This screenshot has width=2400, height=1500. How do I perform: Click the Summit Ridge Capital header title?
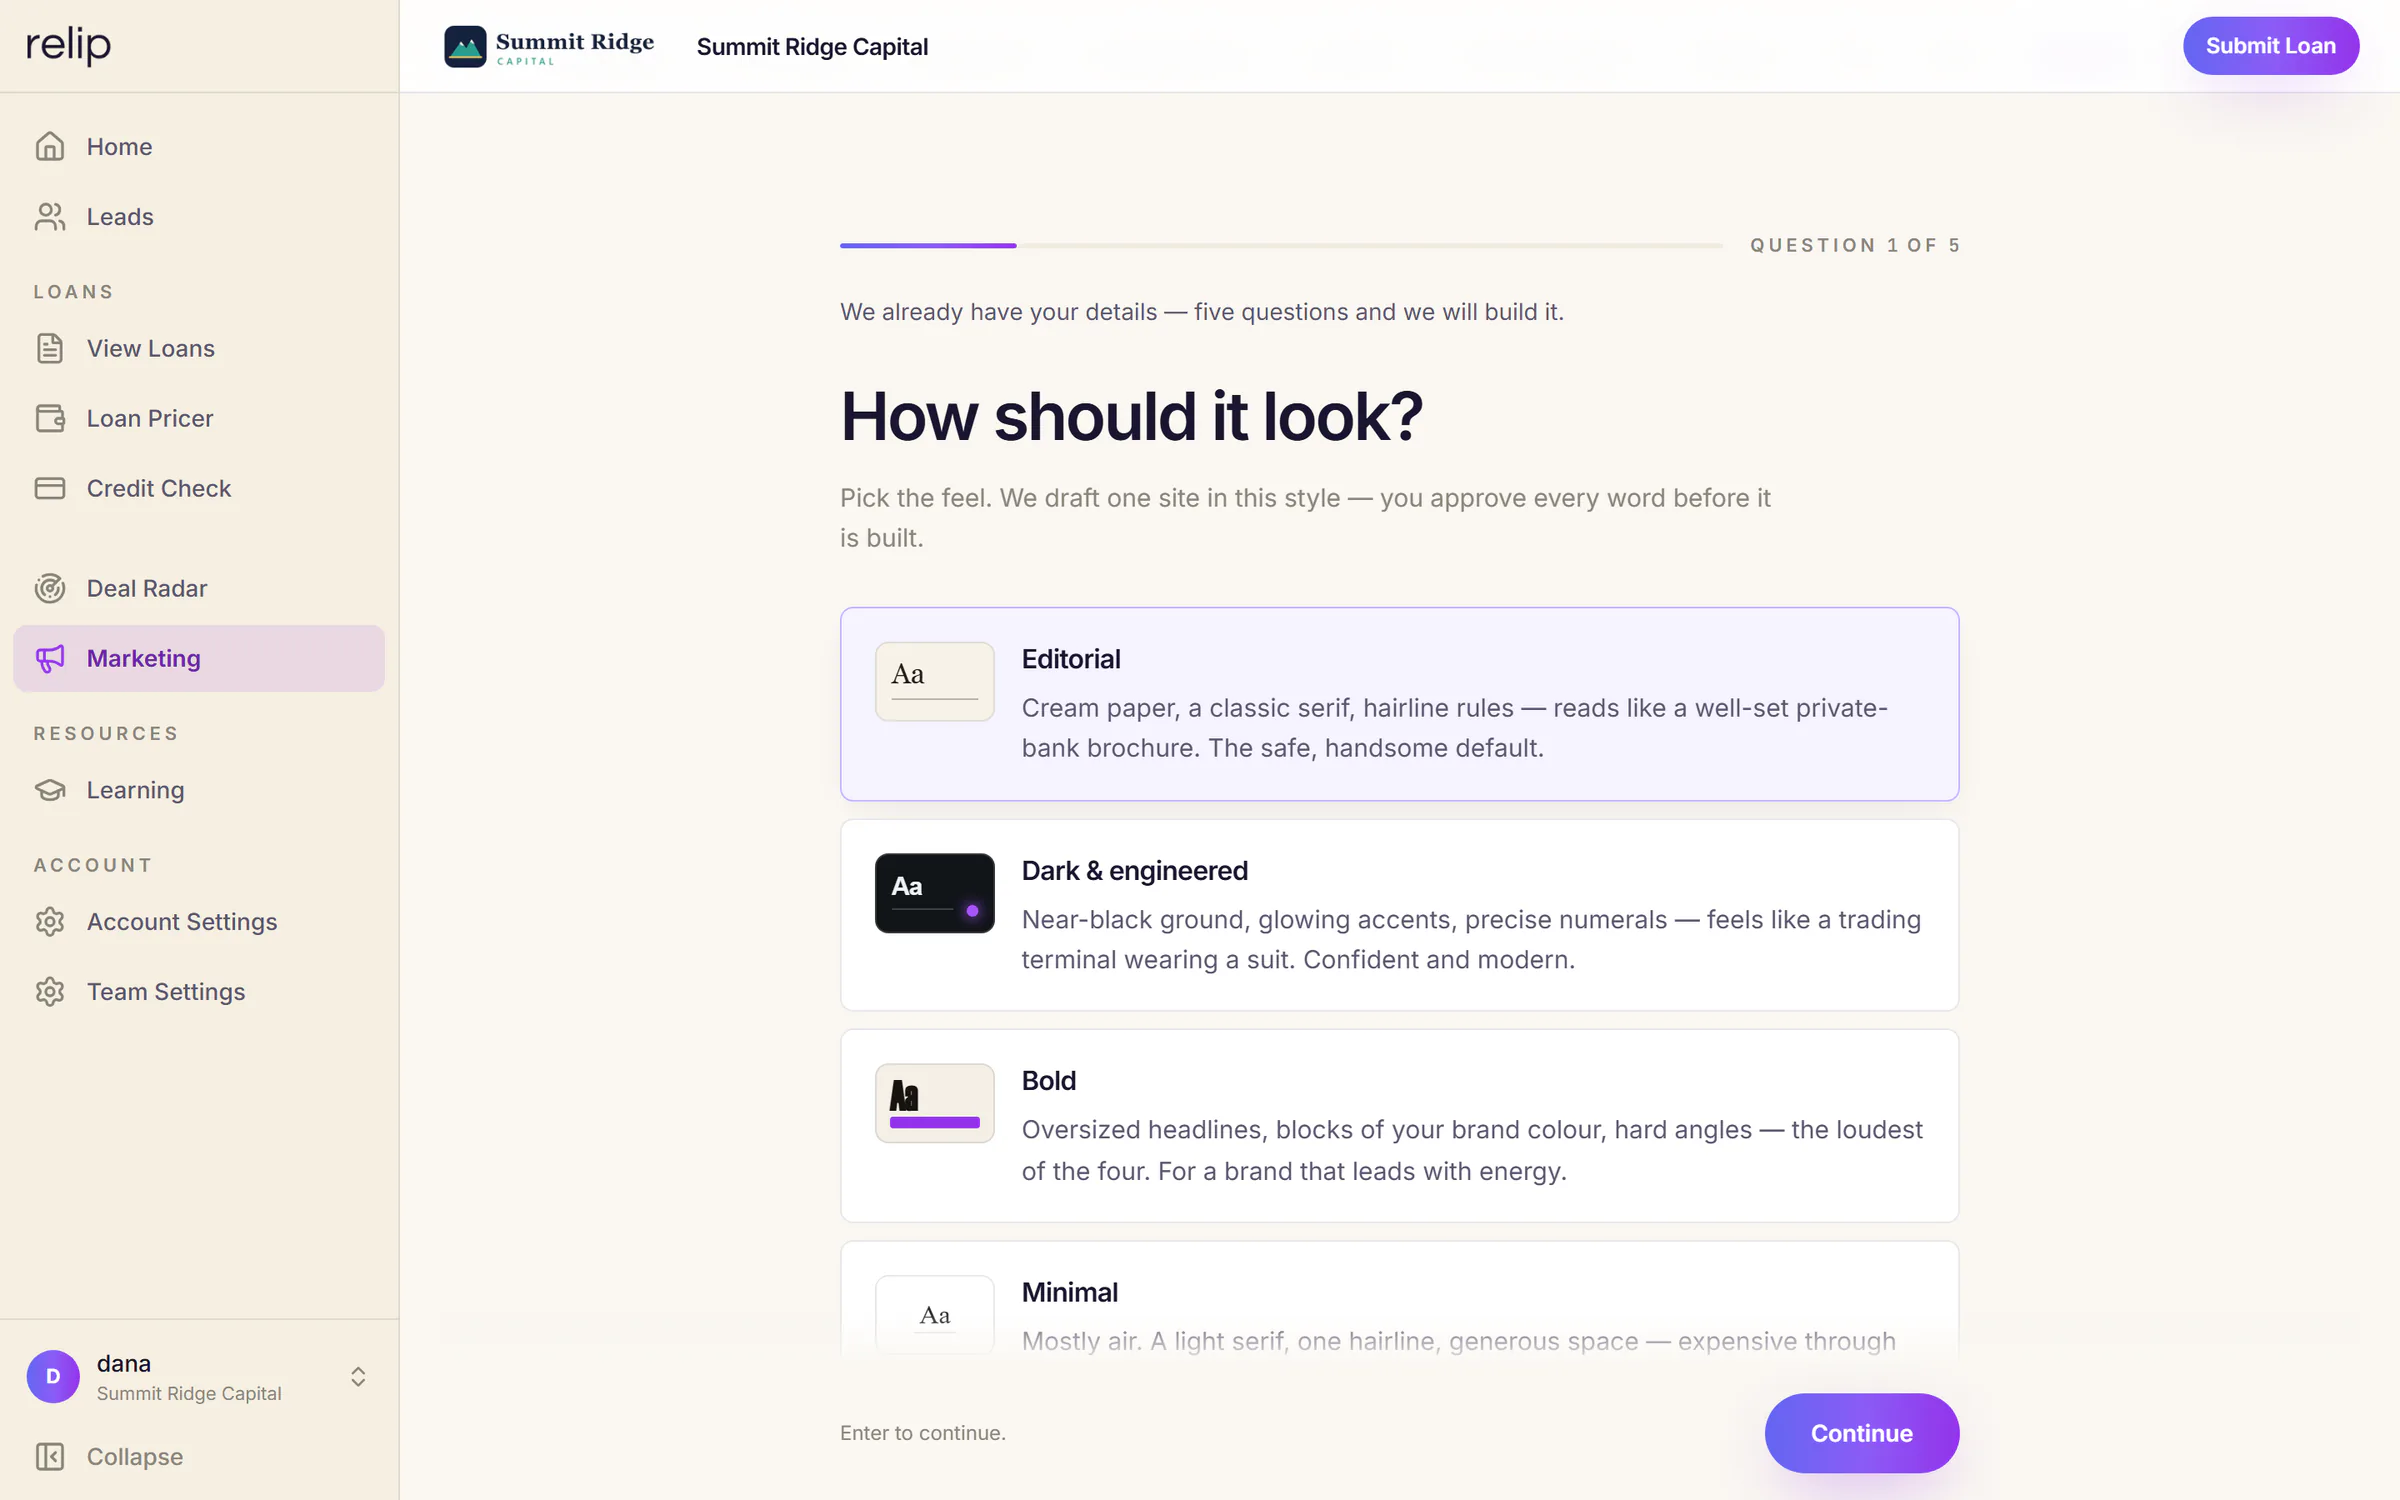click(x=812, y=47)
